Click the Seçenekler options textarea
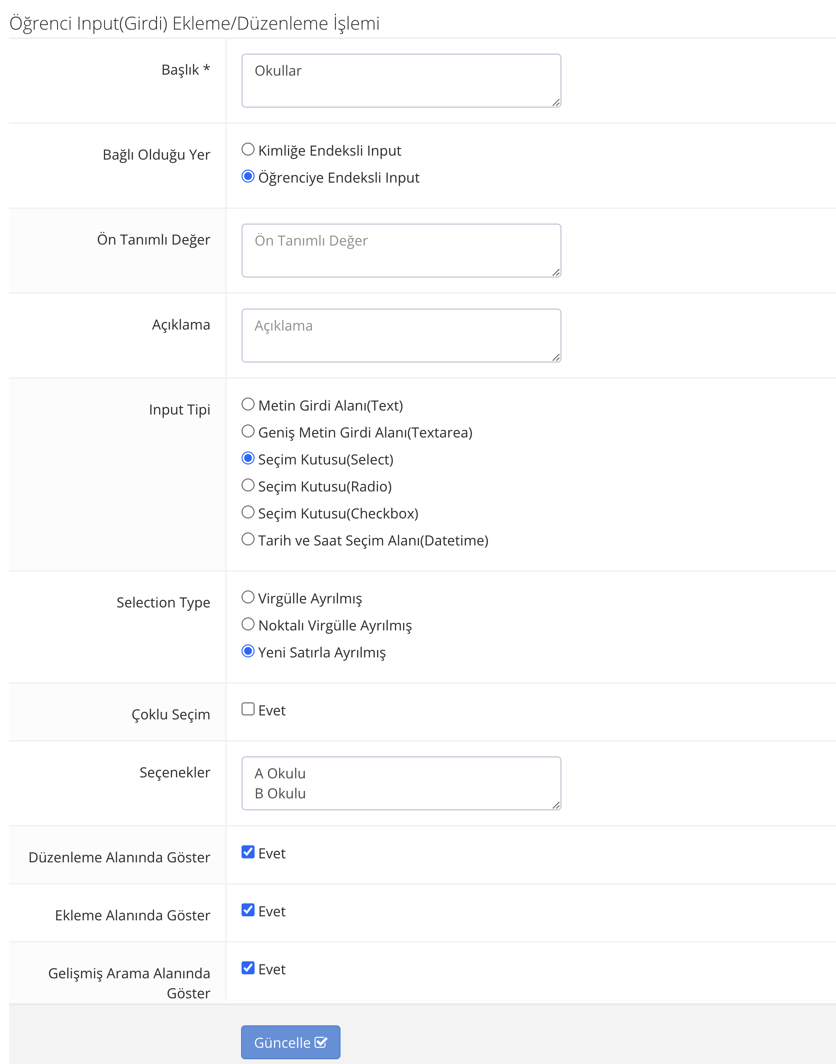The height and width of the screenshot is (1064, 836). (400, 783)
